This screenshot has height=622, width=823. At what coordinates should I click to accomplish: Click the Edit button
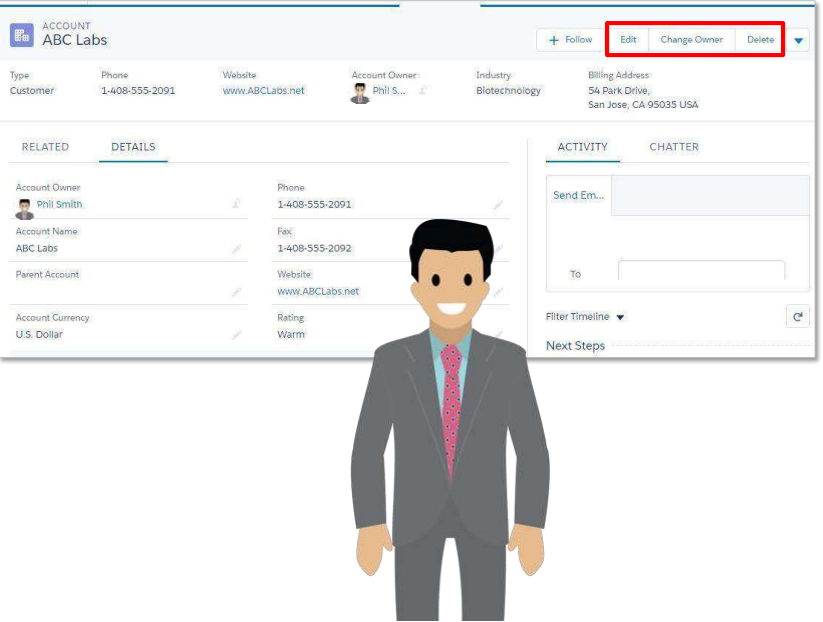point(628,40)
